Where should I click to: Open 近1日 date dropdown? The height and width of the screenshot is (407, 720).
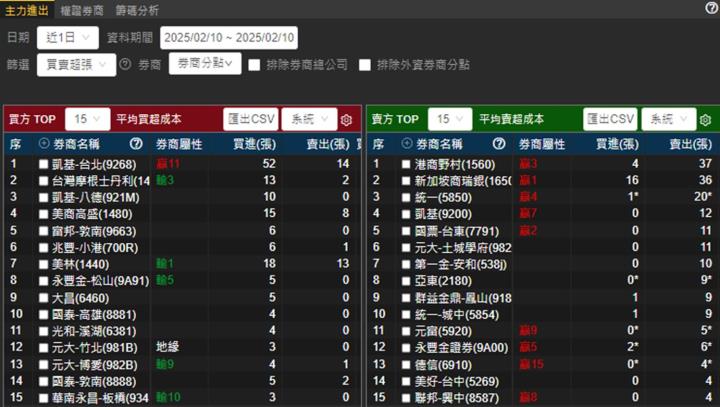pyautogui.click(x=68, y=38)
